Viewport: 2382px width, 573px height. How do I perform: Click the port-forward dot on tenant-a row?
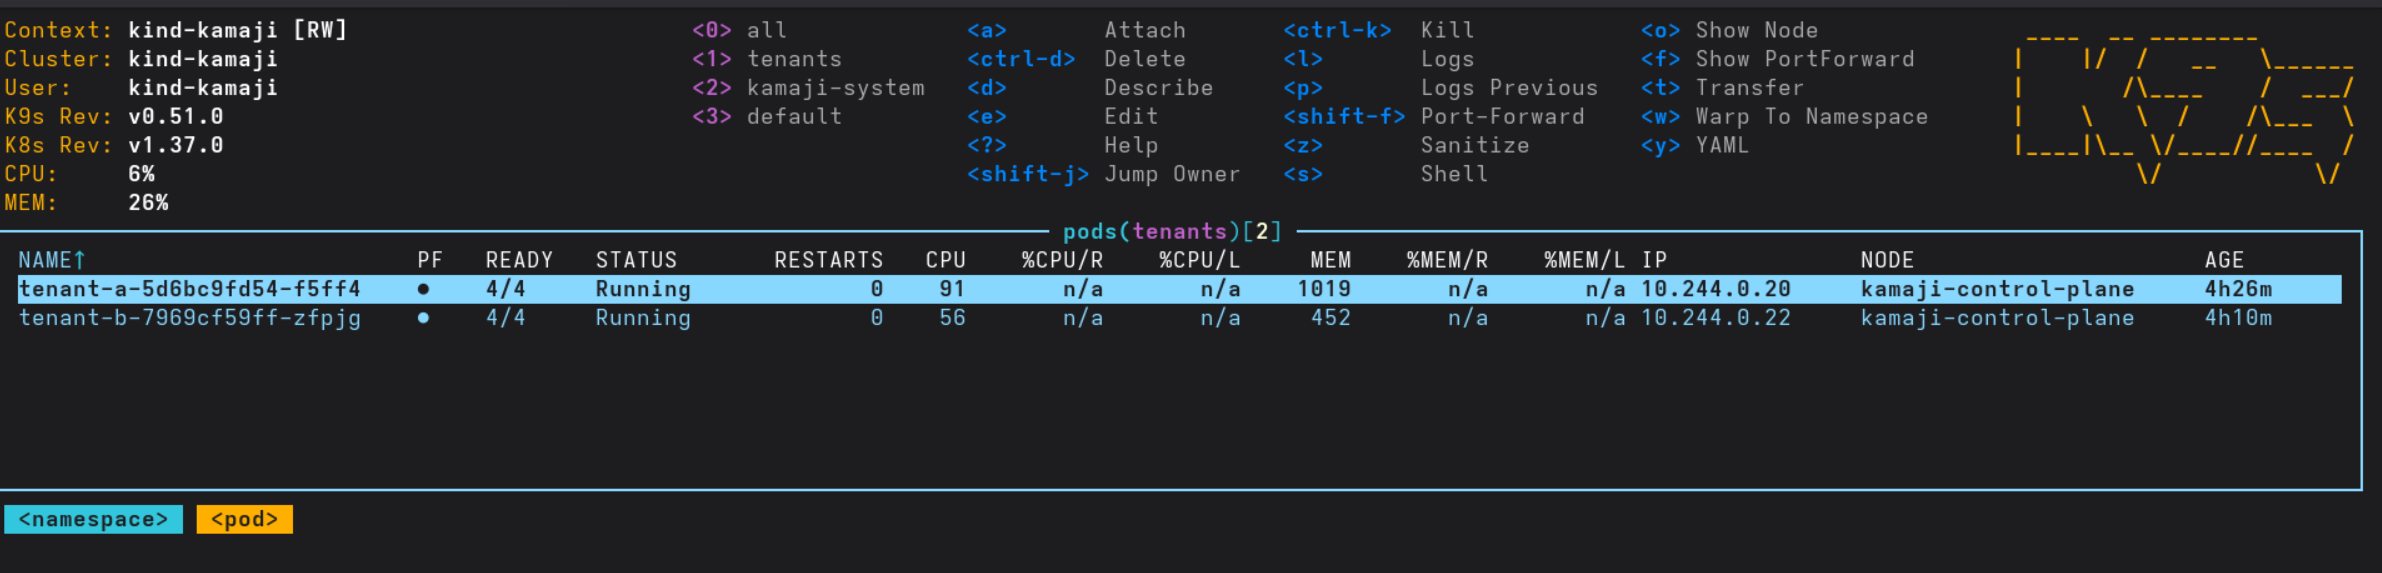click(423, 289)
